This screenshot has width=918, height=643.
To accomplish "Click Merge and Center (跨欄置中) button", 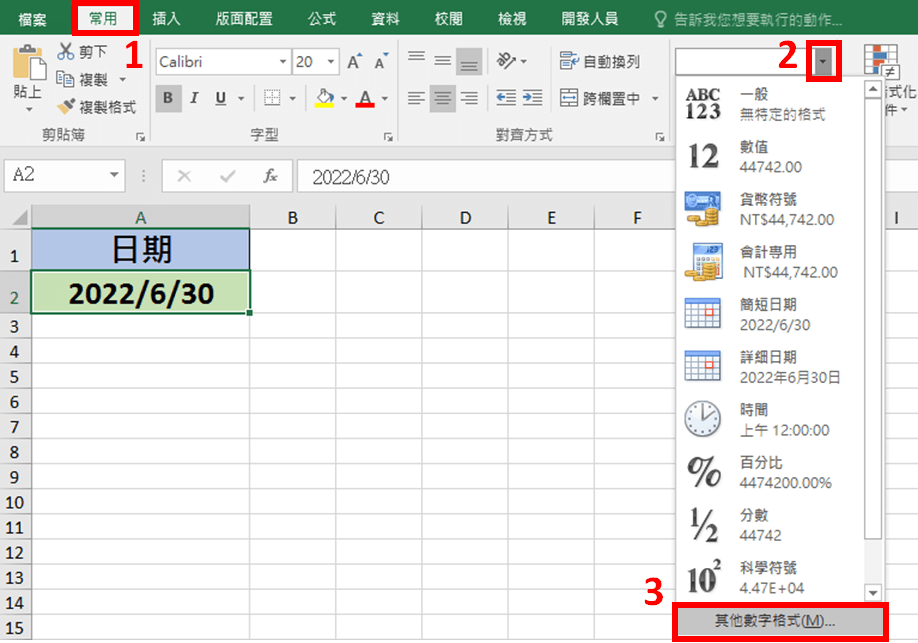I will (x=600, y=98).
